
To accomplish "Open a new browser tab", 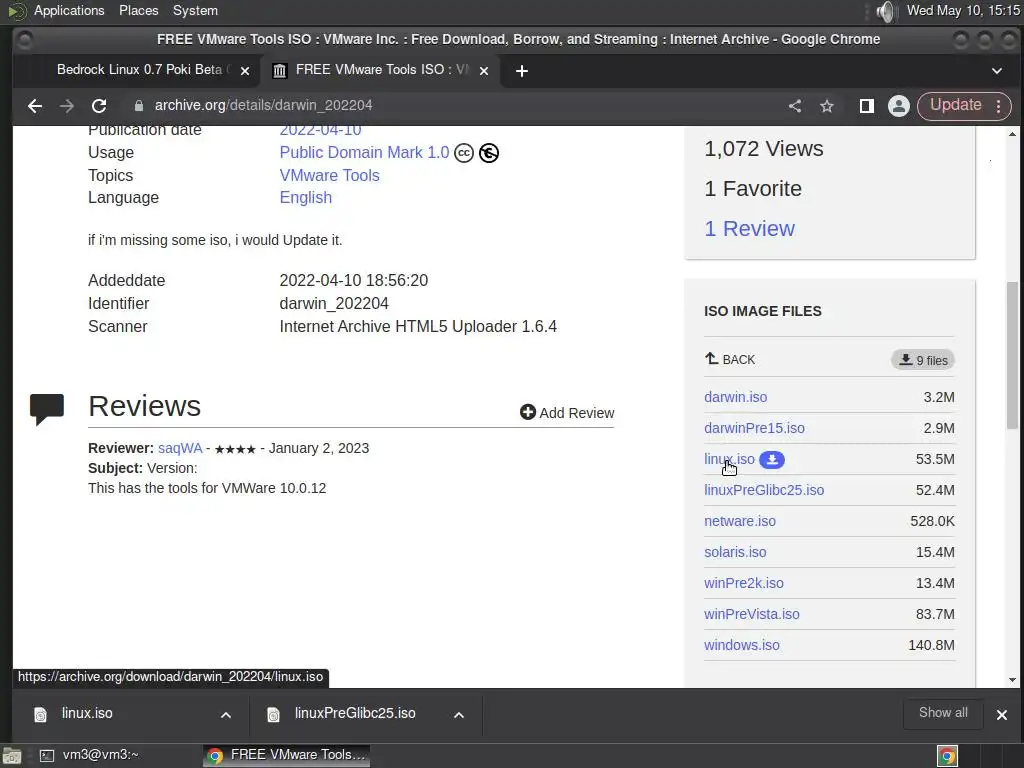I will point(521,71).
